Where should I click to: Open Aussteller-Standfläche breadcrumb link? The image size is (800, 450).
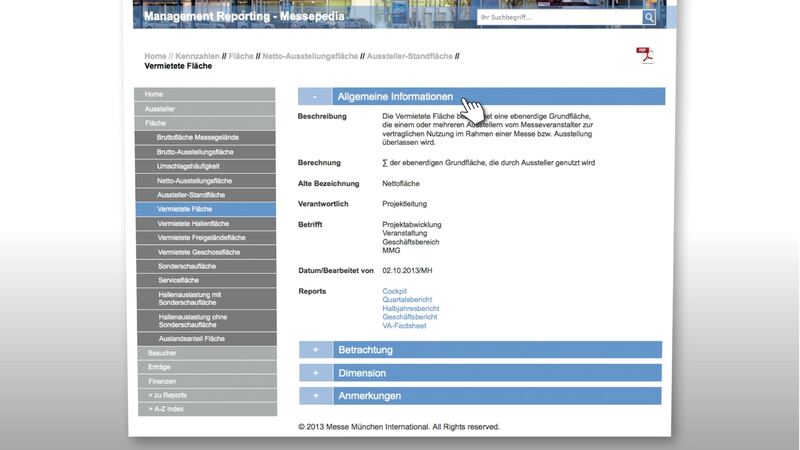pyautogui.click(x=410, y=56)
